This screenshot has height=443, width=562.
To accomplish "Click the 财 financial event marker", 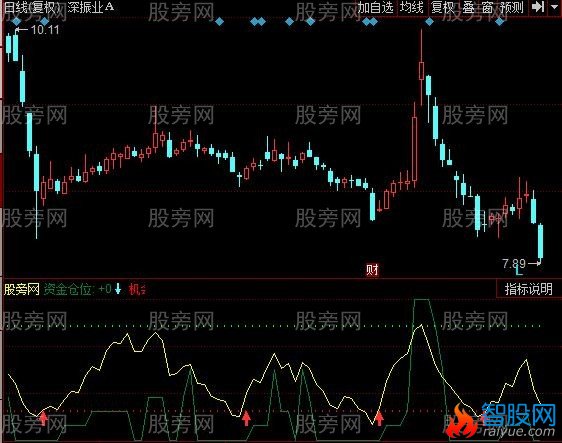I will [372, 270].
